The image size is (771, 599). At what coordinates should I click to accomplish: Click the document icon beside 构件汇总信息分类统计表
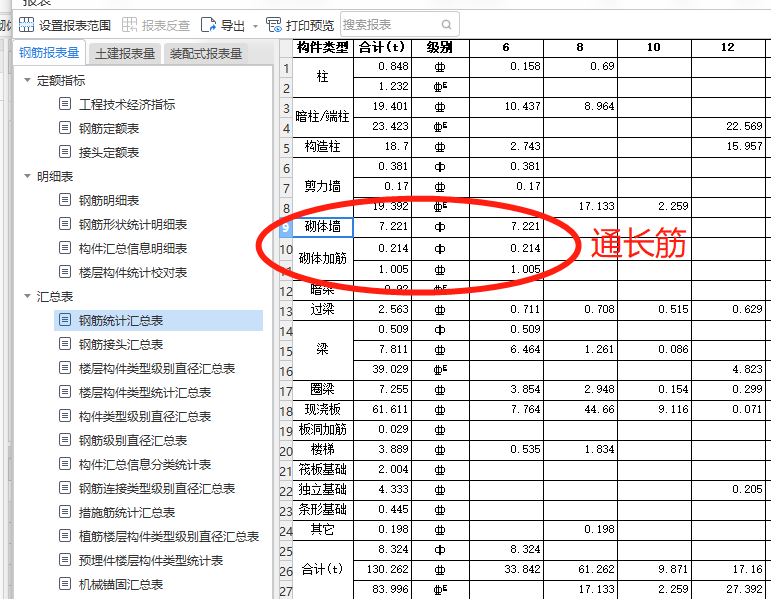pyautogui.click(x=65, y=464)
